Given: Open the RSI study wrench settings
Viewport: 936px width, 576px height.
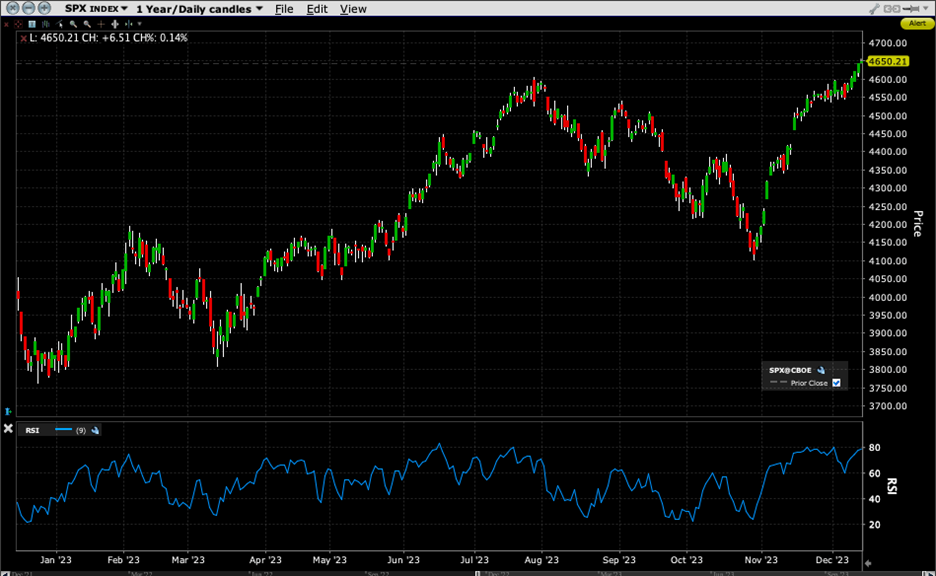Looking at the screenshot, I should tap(95, 430).
